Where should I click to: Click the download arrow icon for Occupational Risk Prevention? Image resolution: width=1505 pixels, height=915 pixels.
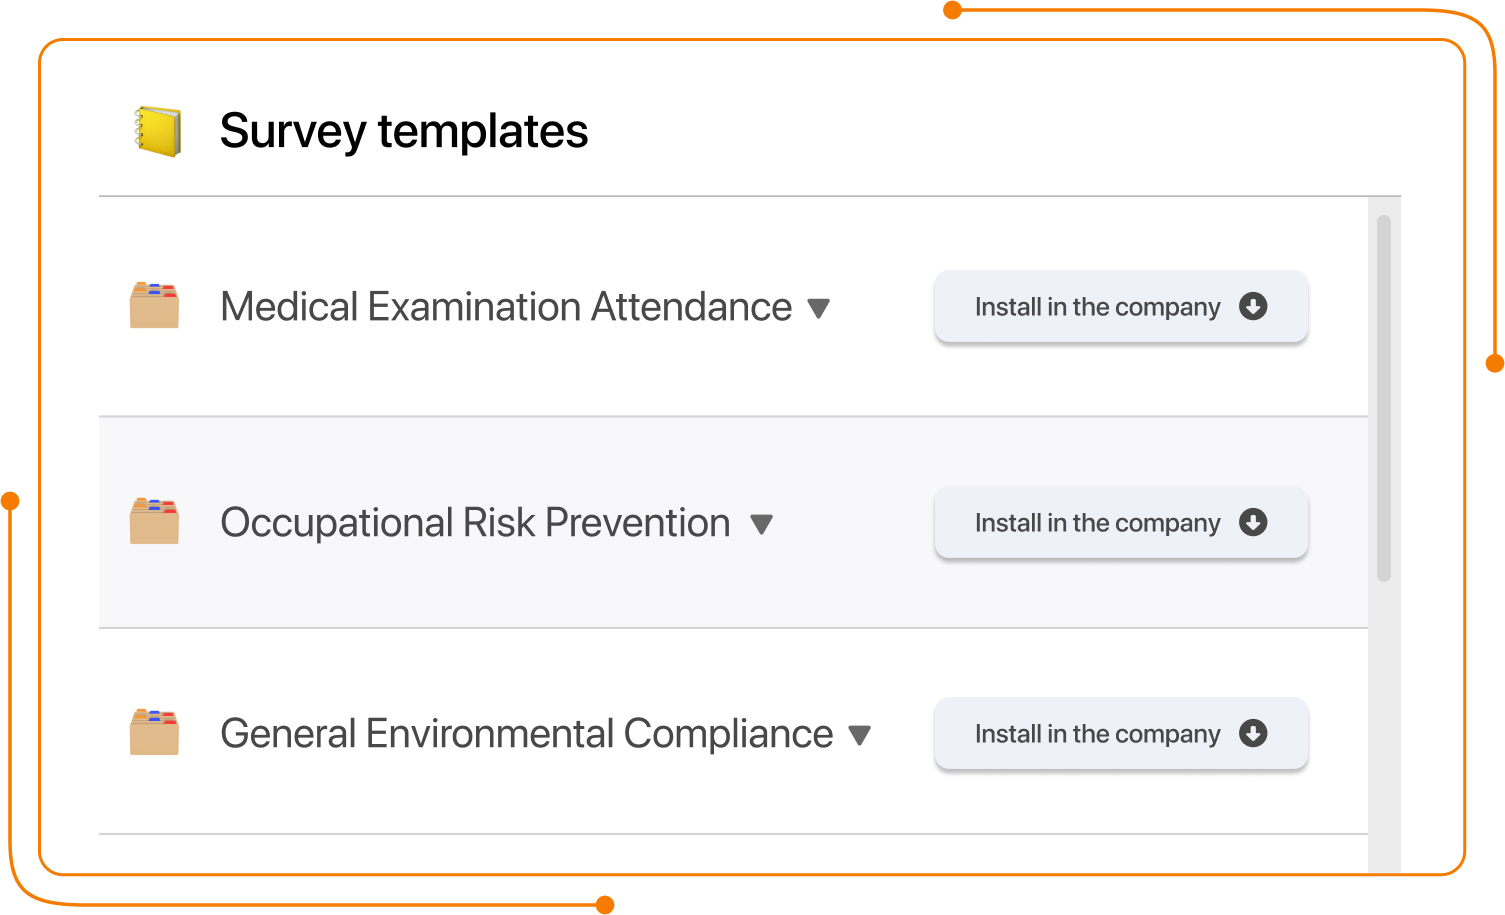pyautogui.click(x=1253, y=522)
